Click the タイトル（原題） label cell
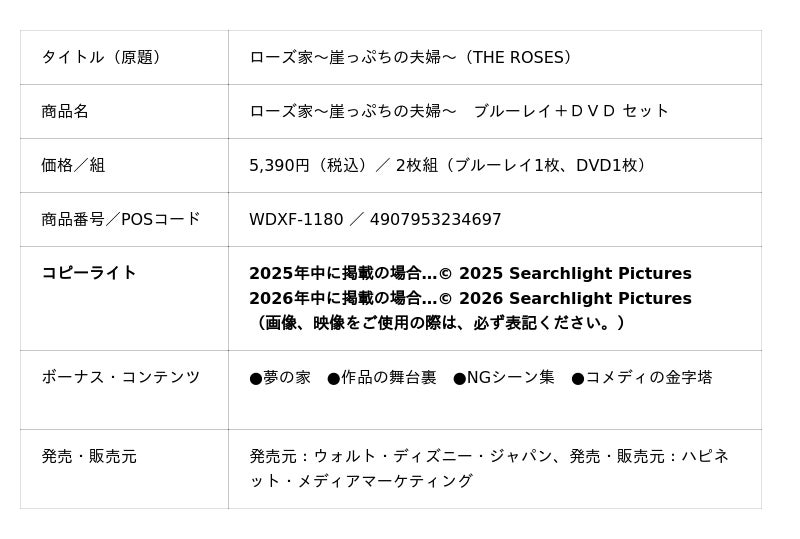 (x=101, y=58)
